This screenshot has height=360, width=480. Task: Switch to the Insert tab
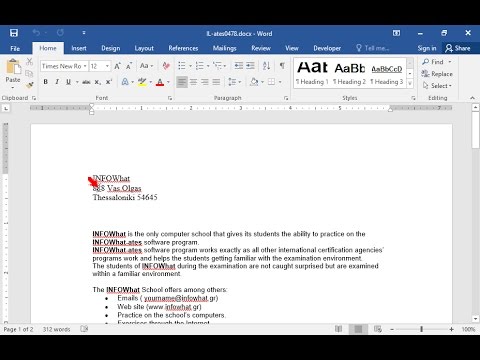(x=79, y=48)
